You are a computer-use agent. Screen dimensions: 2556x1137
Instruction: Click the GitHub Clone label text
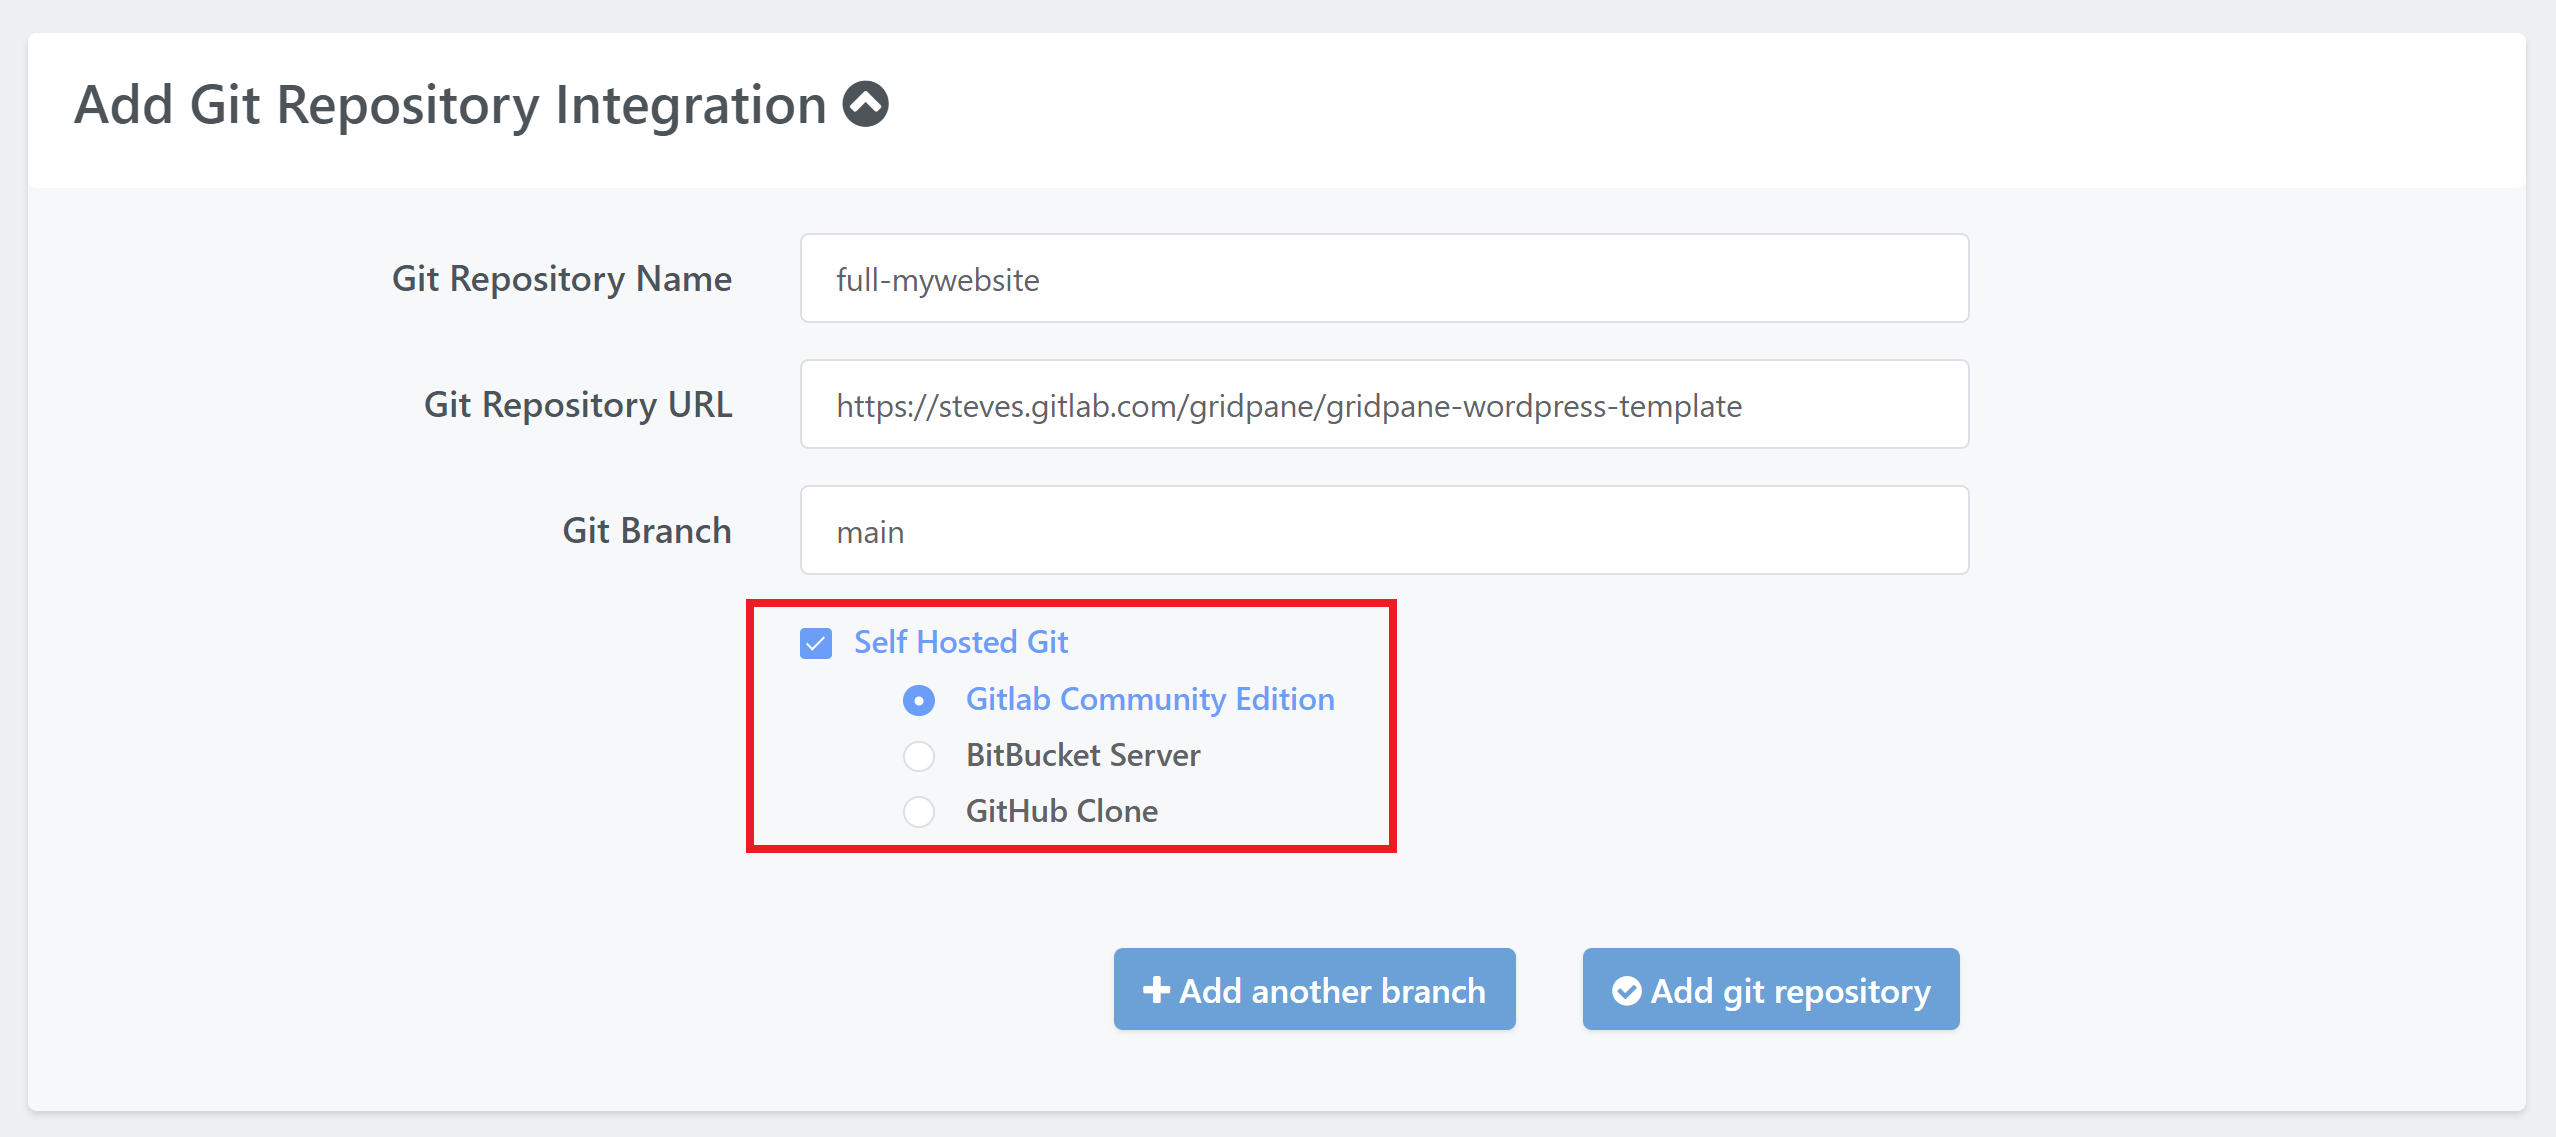1061,811
